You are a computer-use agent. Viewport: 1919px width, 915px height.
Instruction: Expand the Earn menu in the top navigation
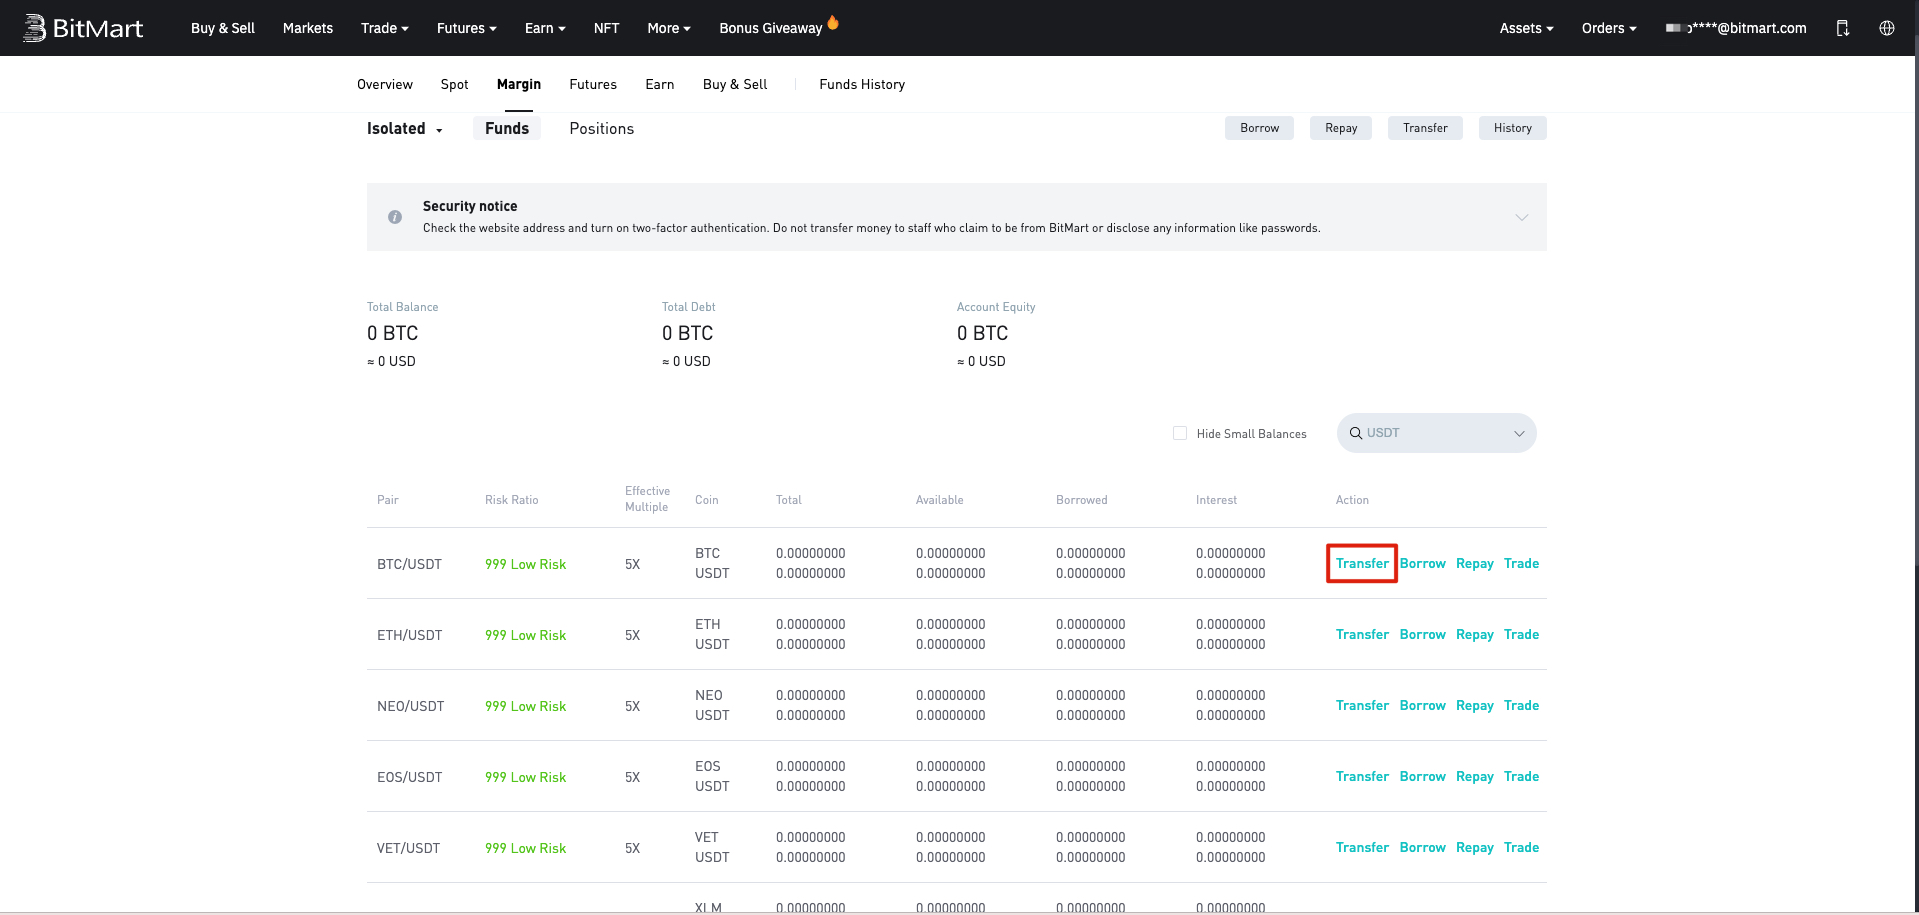click(545, 28)
